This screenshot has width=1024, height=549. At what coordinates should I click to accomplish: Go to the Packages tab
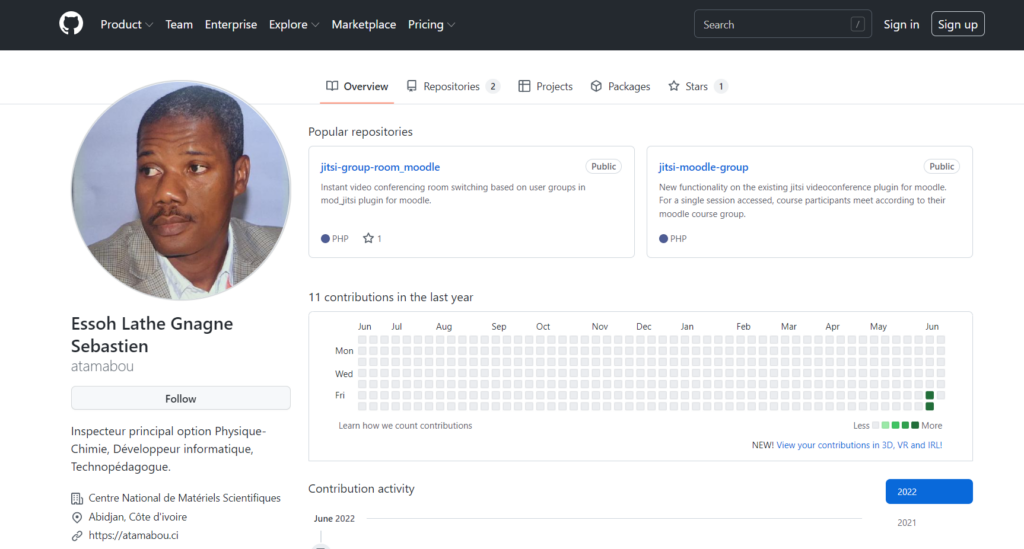[620, 87]
